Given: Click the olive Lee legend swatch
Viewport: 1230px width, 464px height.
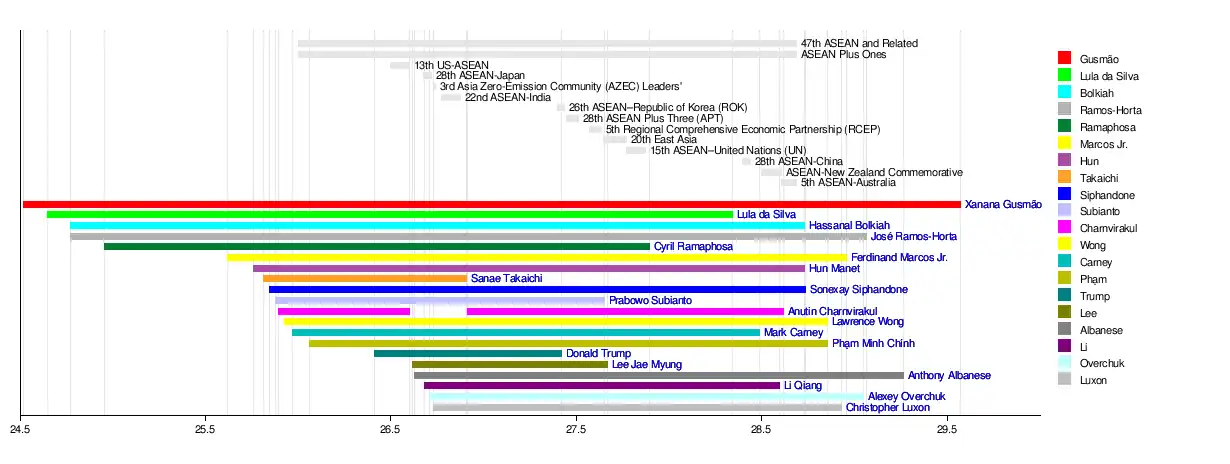Looking at the screenshot, I should [x=1065, y=314].
